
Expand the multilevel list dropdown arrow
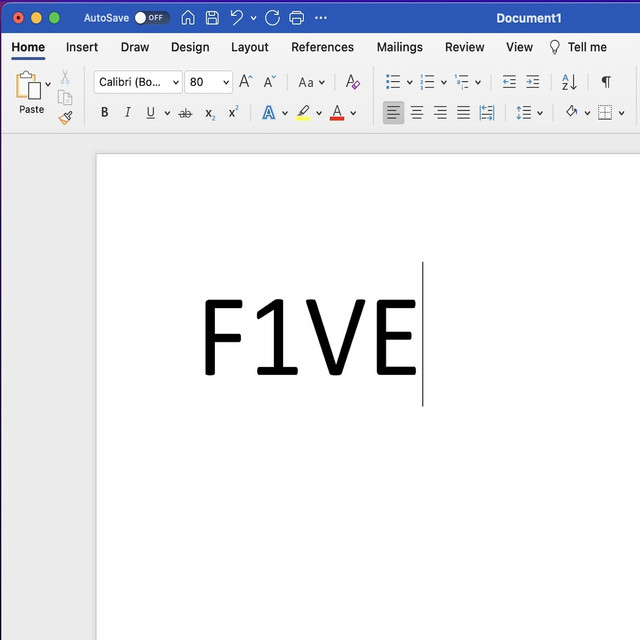(x=478, y=82)
